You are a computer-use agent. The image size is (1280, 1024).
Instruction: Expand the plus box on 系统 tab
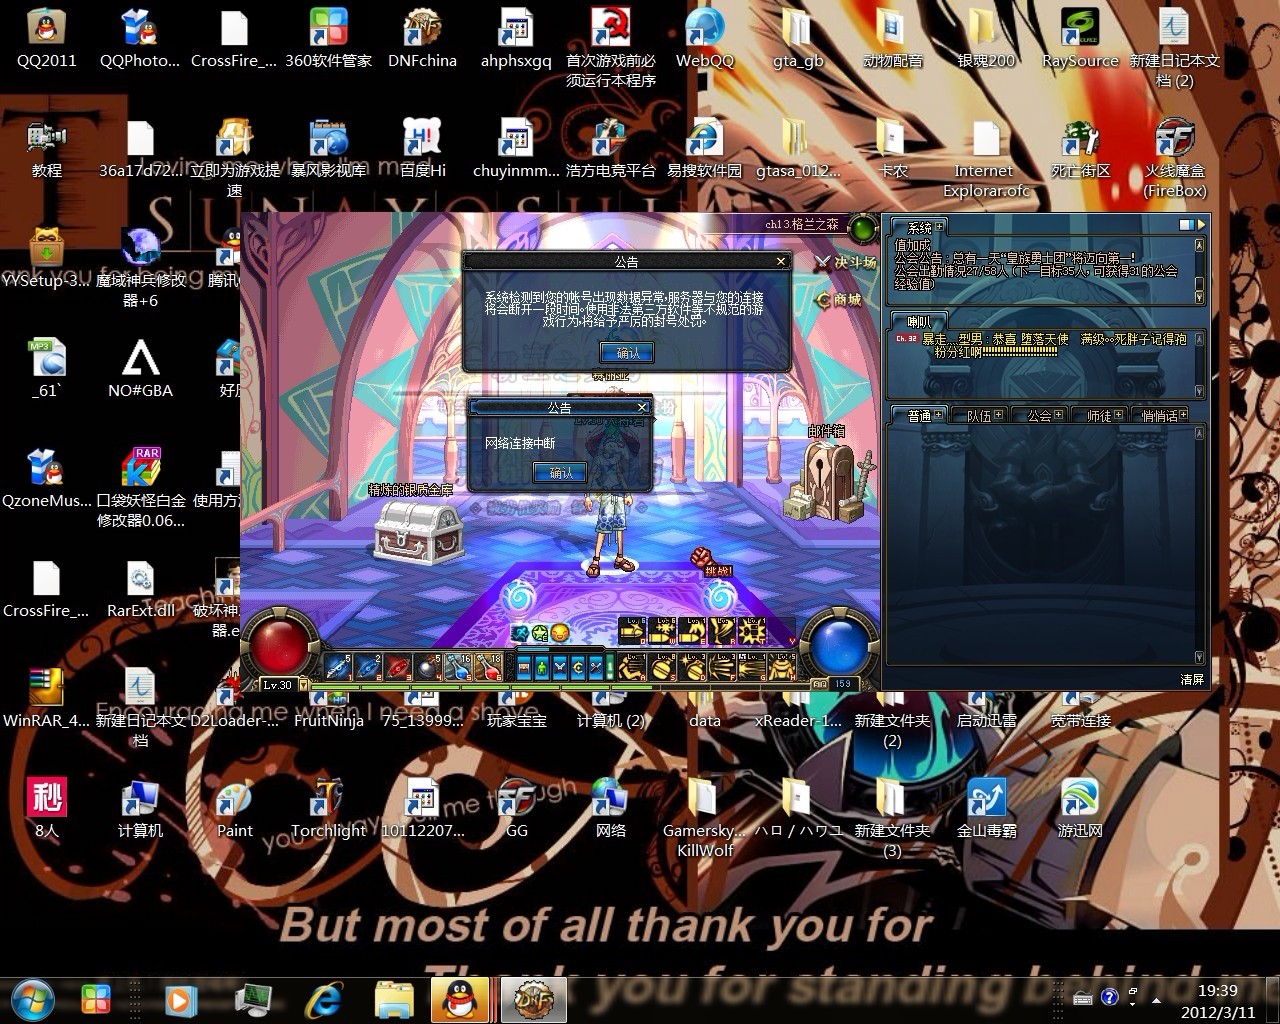pos(938,227)
